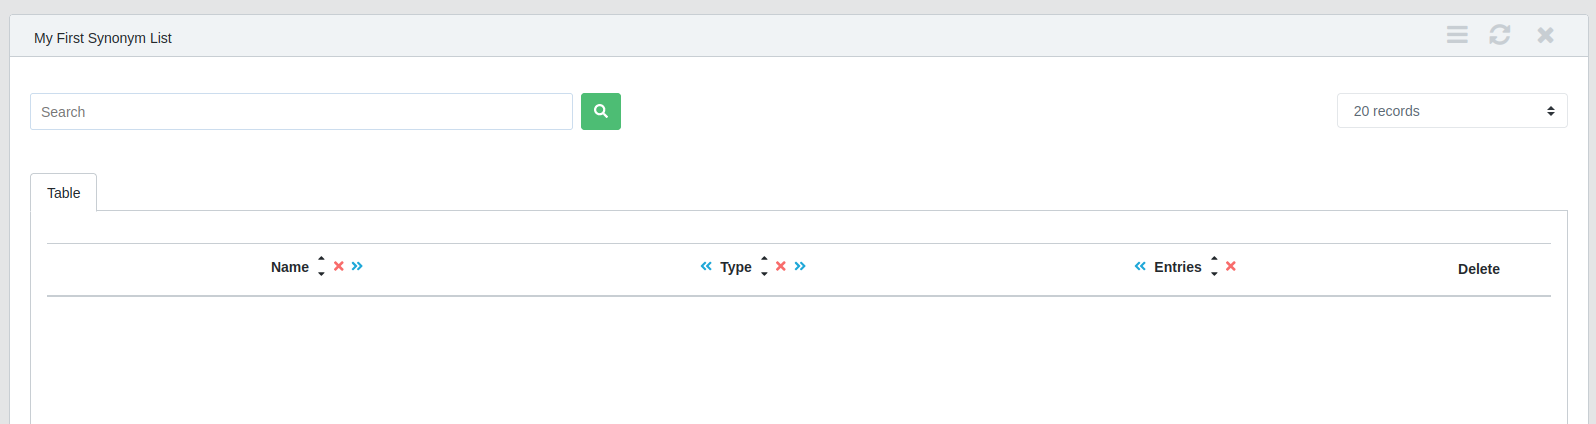Toggle sort order on Entries column
Viewport: 1596px width, 424px height.
tap(1214, 266)
